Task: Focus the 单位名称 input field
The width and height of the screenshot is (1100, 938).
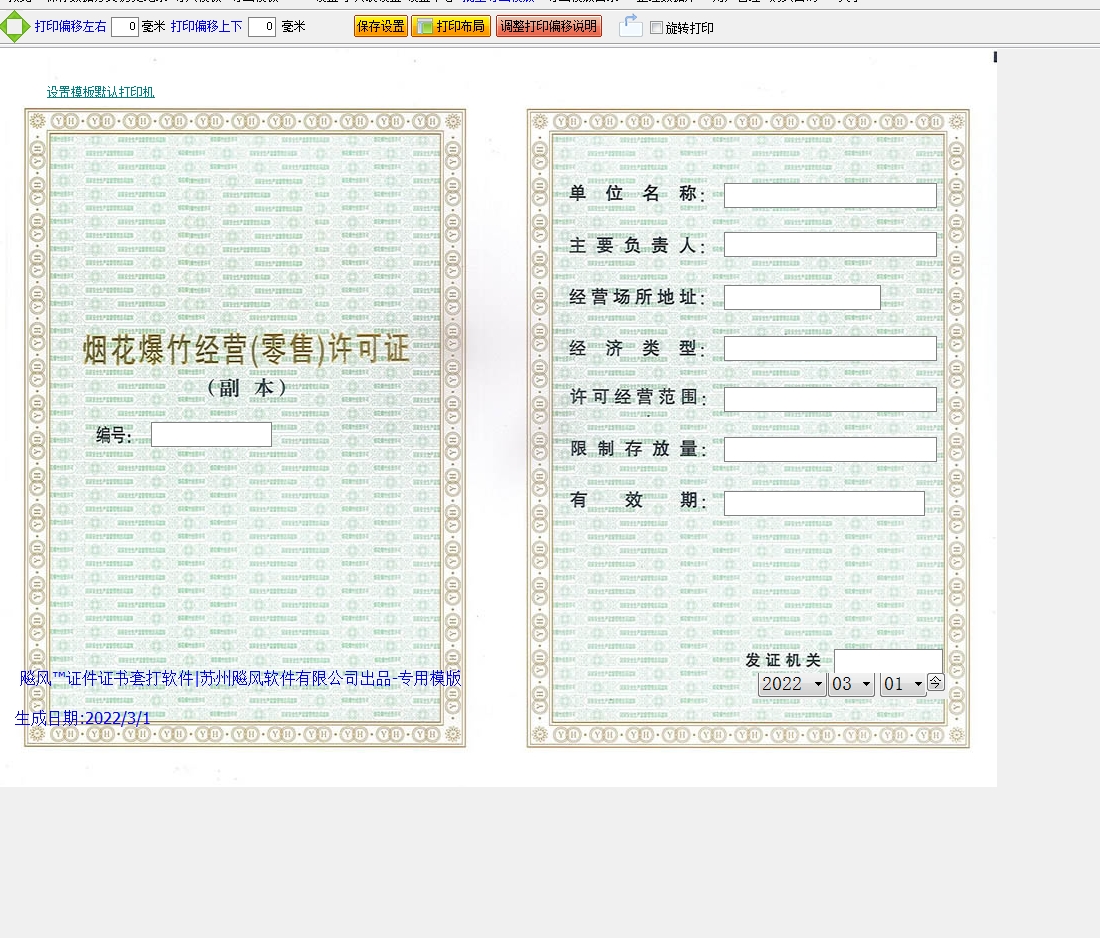Action: 830,195
